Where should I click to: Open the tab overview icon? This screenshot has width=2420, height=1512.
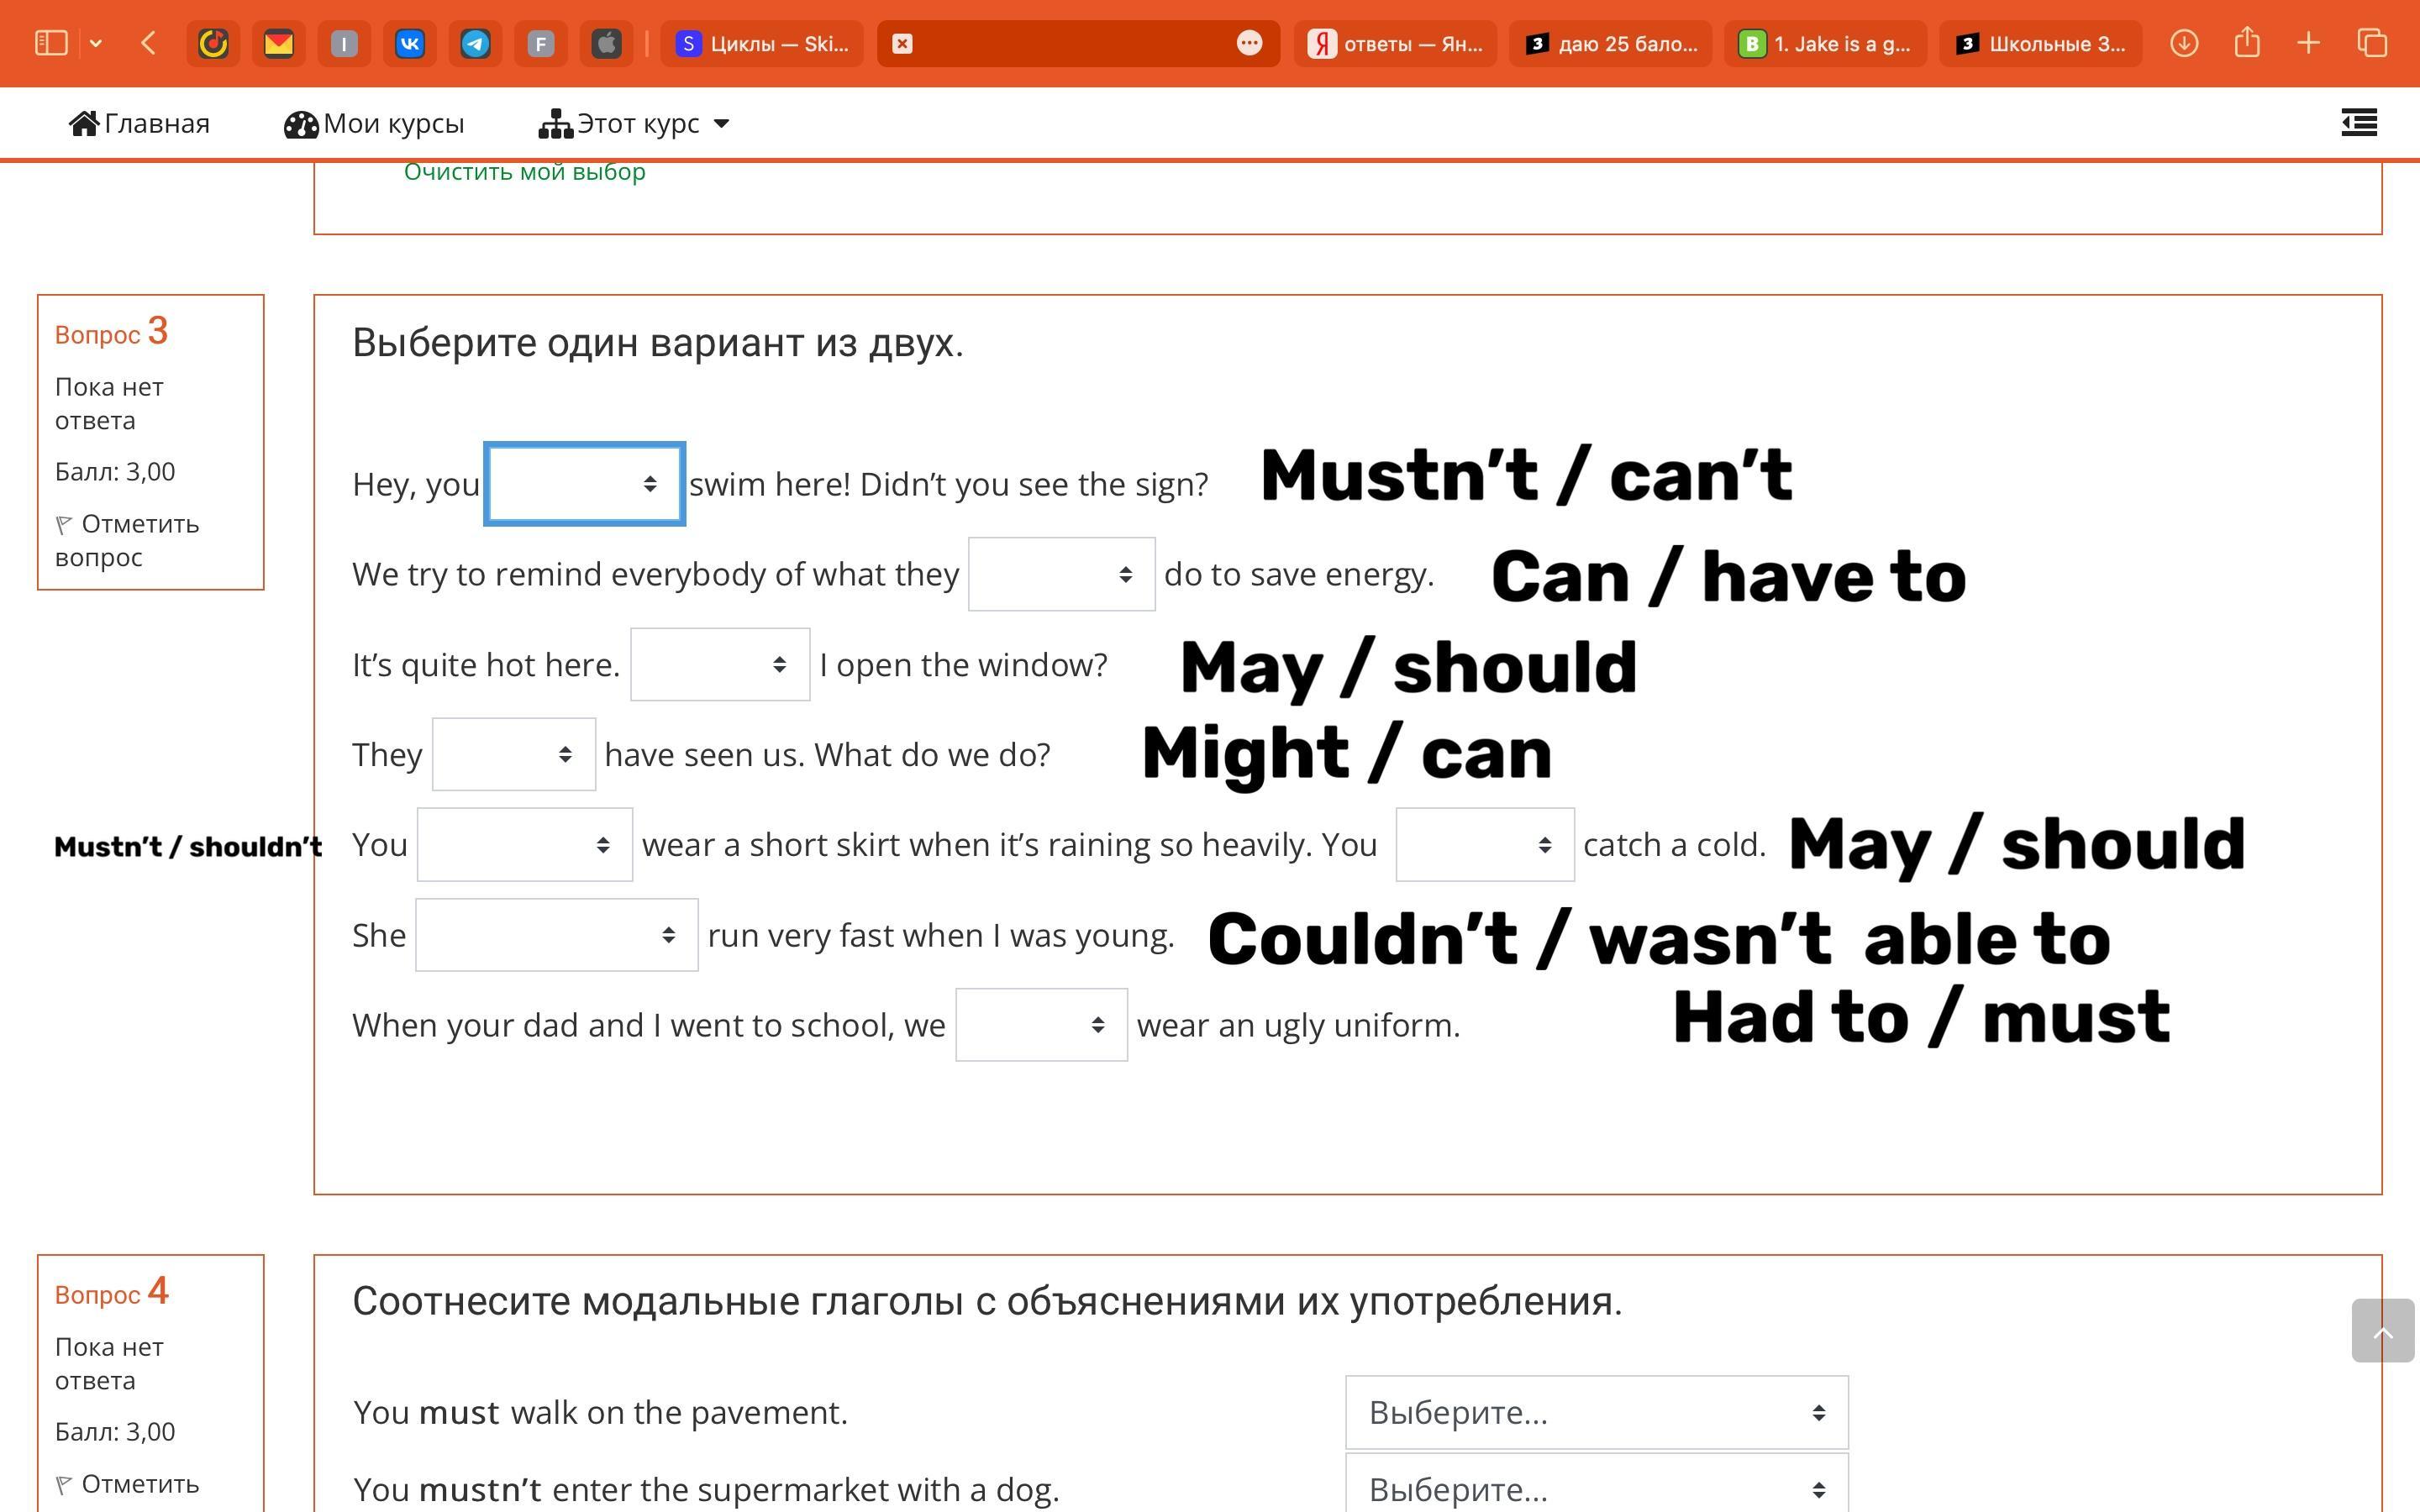(x=2372, y=43)
